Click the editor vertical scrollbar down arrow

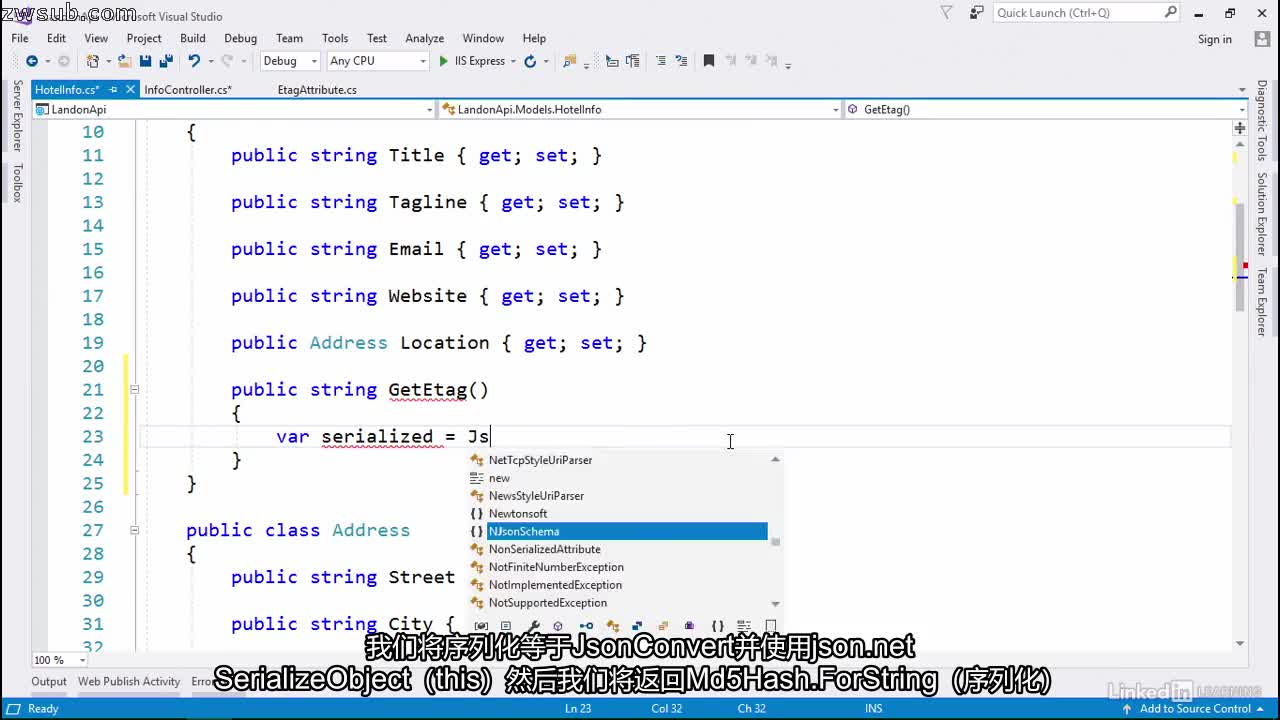click(x=1240, y=643)
